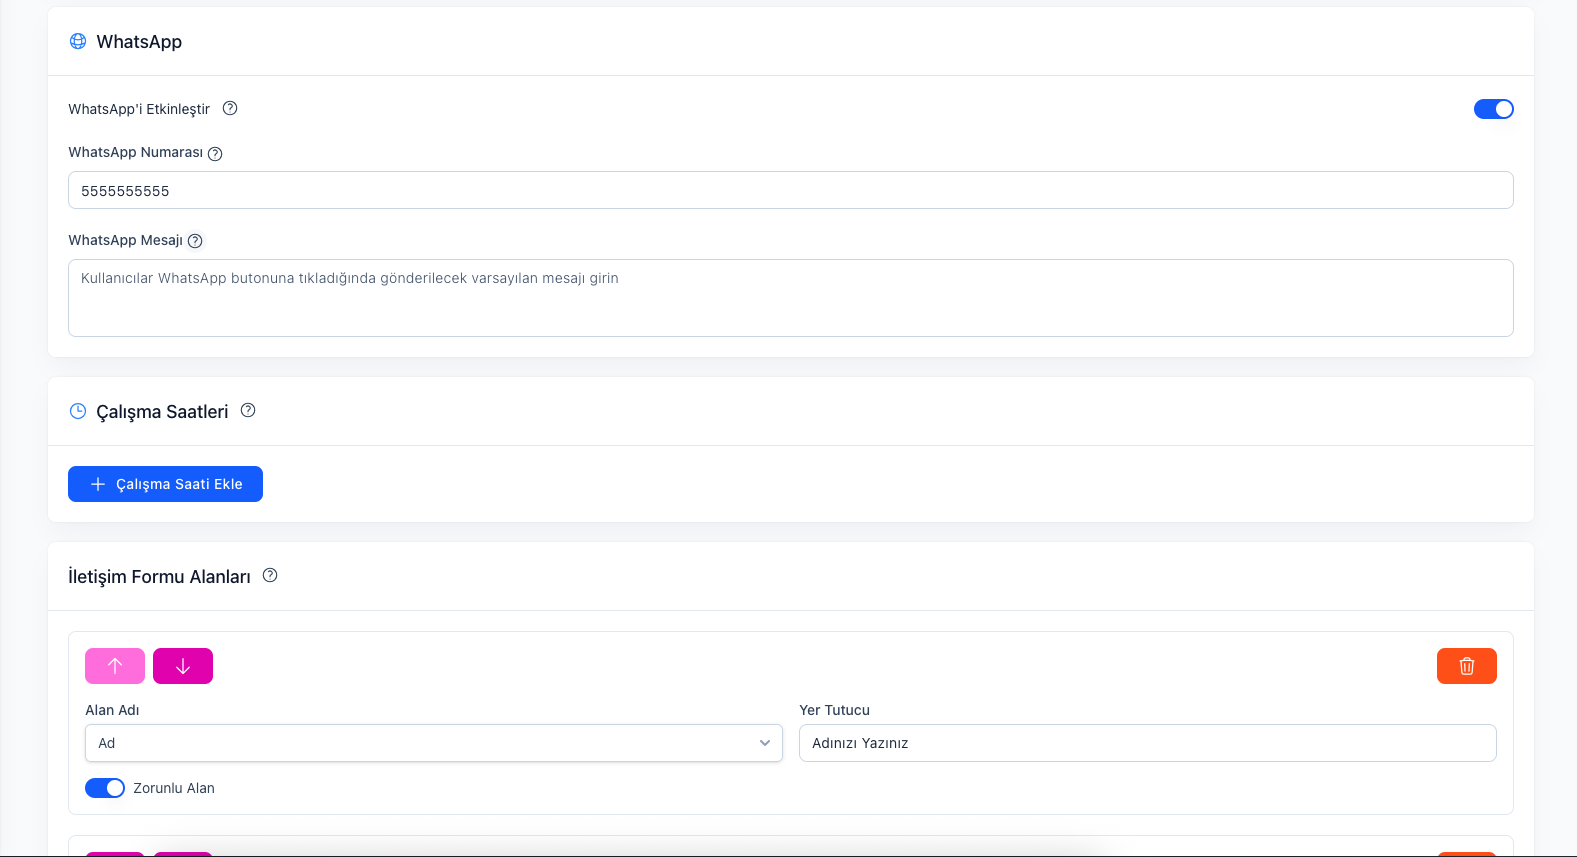This screenshot has width=1577, height=857.
Task: Open help icon next to Çalışma Saatleri
Action: (x=248, y=410)
